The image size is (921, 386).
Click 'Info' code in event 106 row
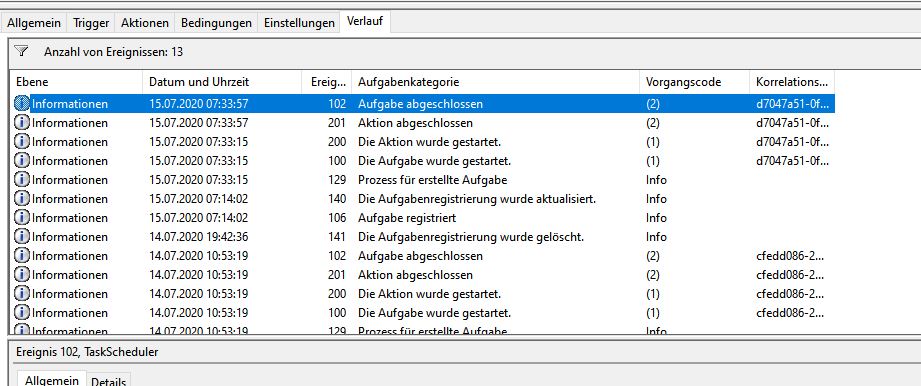[x=656, y=218]
